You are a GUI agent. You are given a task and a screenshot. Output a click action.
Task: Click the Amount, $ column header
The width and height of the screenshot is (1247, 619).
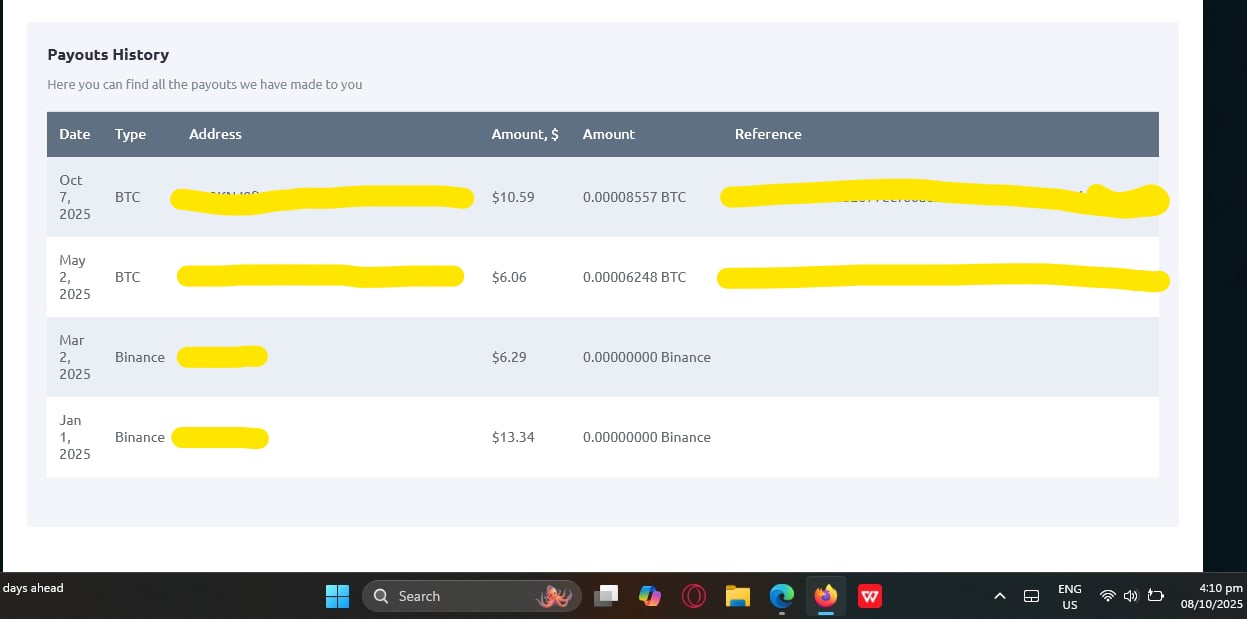525,134
